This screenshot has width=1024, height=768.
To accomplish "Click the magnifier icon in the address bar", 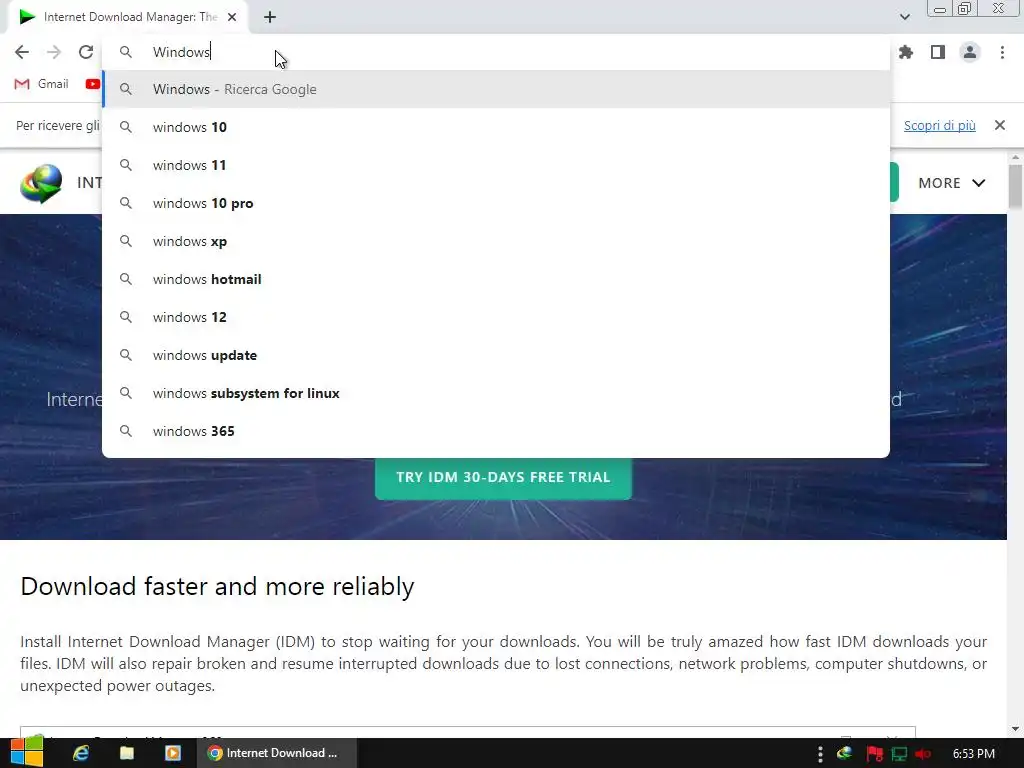I will click(x=126, y=52).
